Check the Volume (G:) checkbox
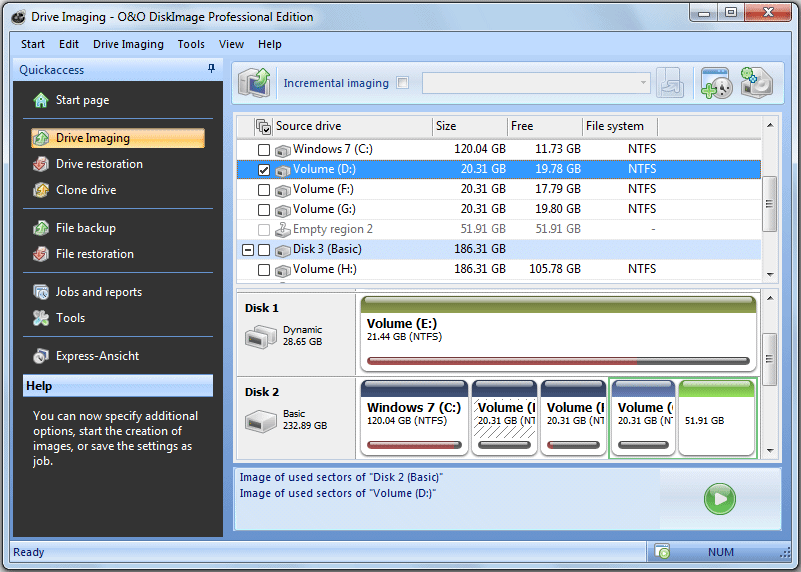 [x=264, y=210]
